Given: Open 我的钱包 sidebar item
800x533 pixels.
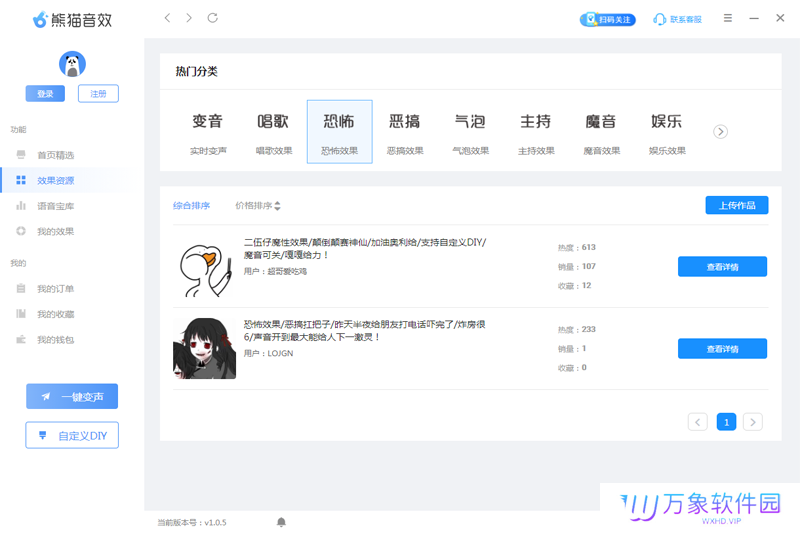Looking at the screenshot, I should (x=56, y=340).
